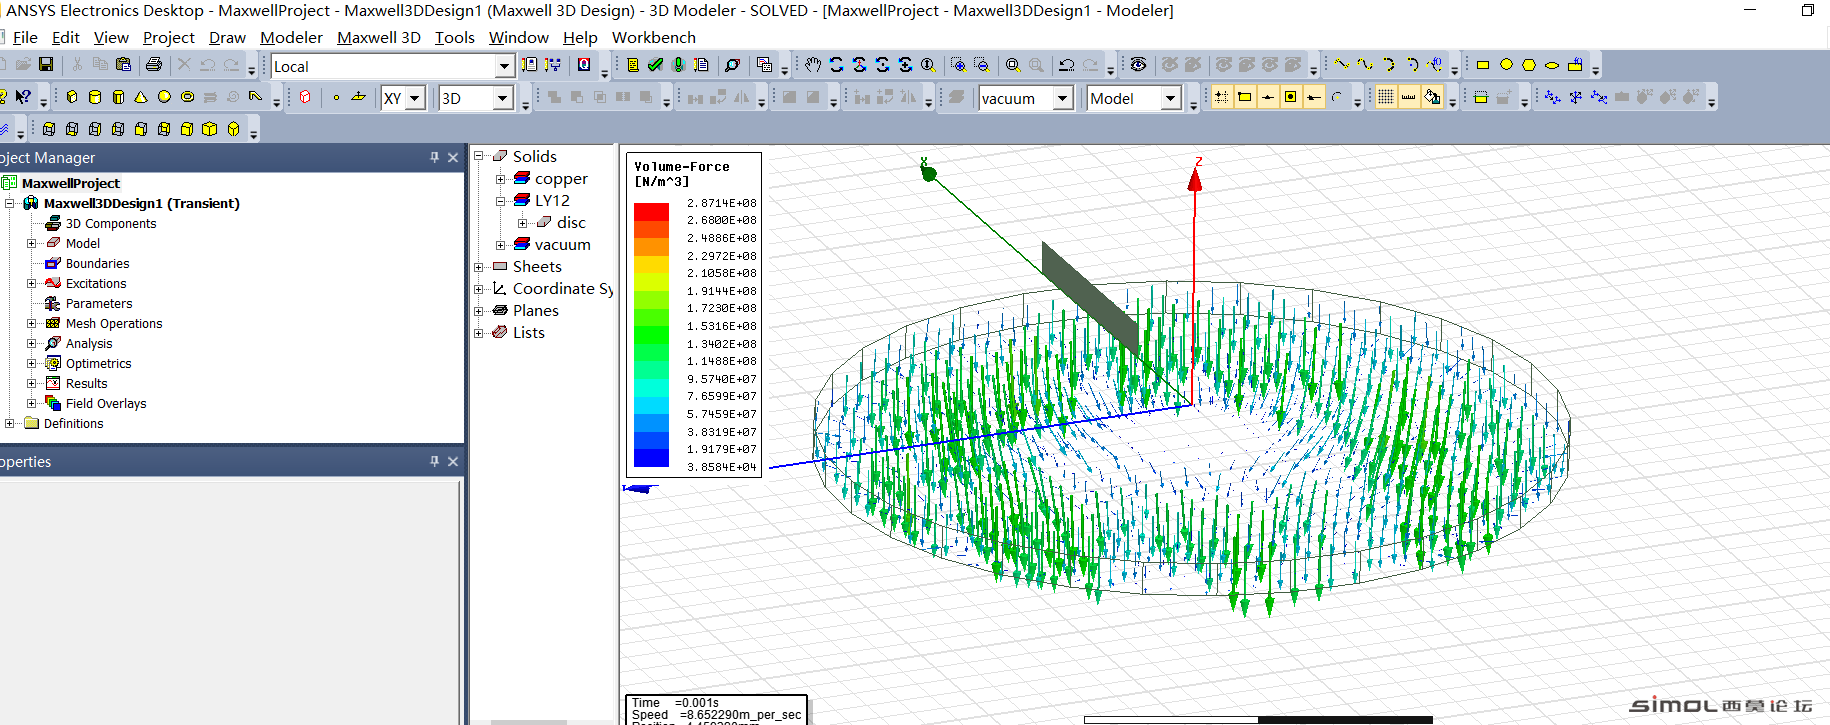The width and height of the screenshot is (1830, 725).
Task: Open the Maxwell 3D menu
Action: (378, 37)
